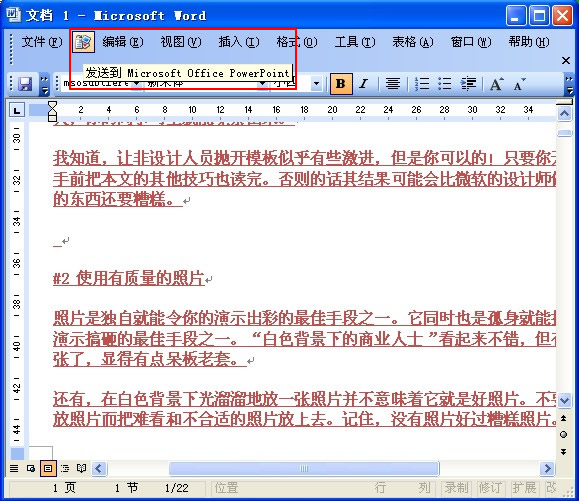Apply numbered list formatting
579x501 pixels.
click(x=422, y=84)
